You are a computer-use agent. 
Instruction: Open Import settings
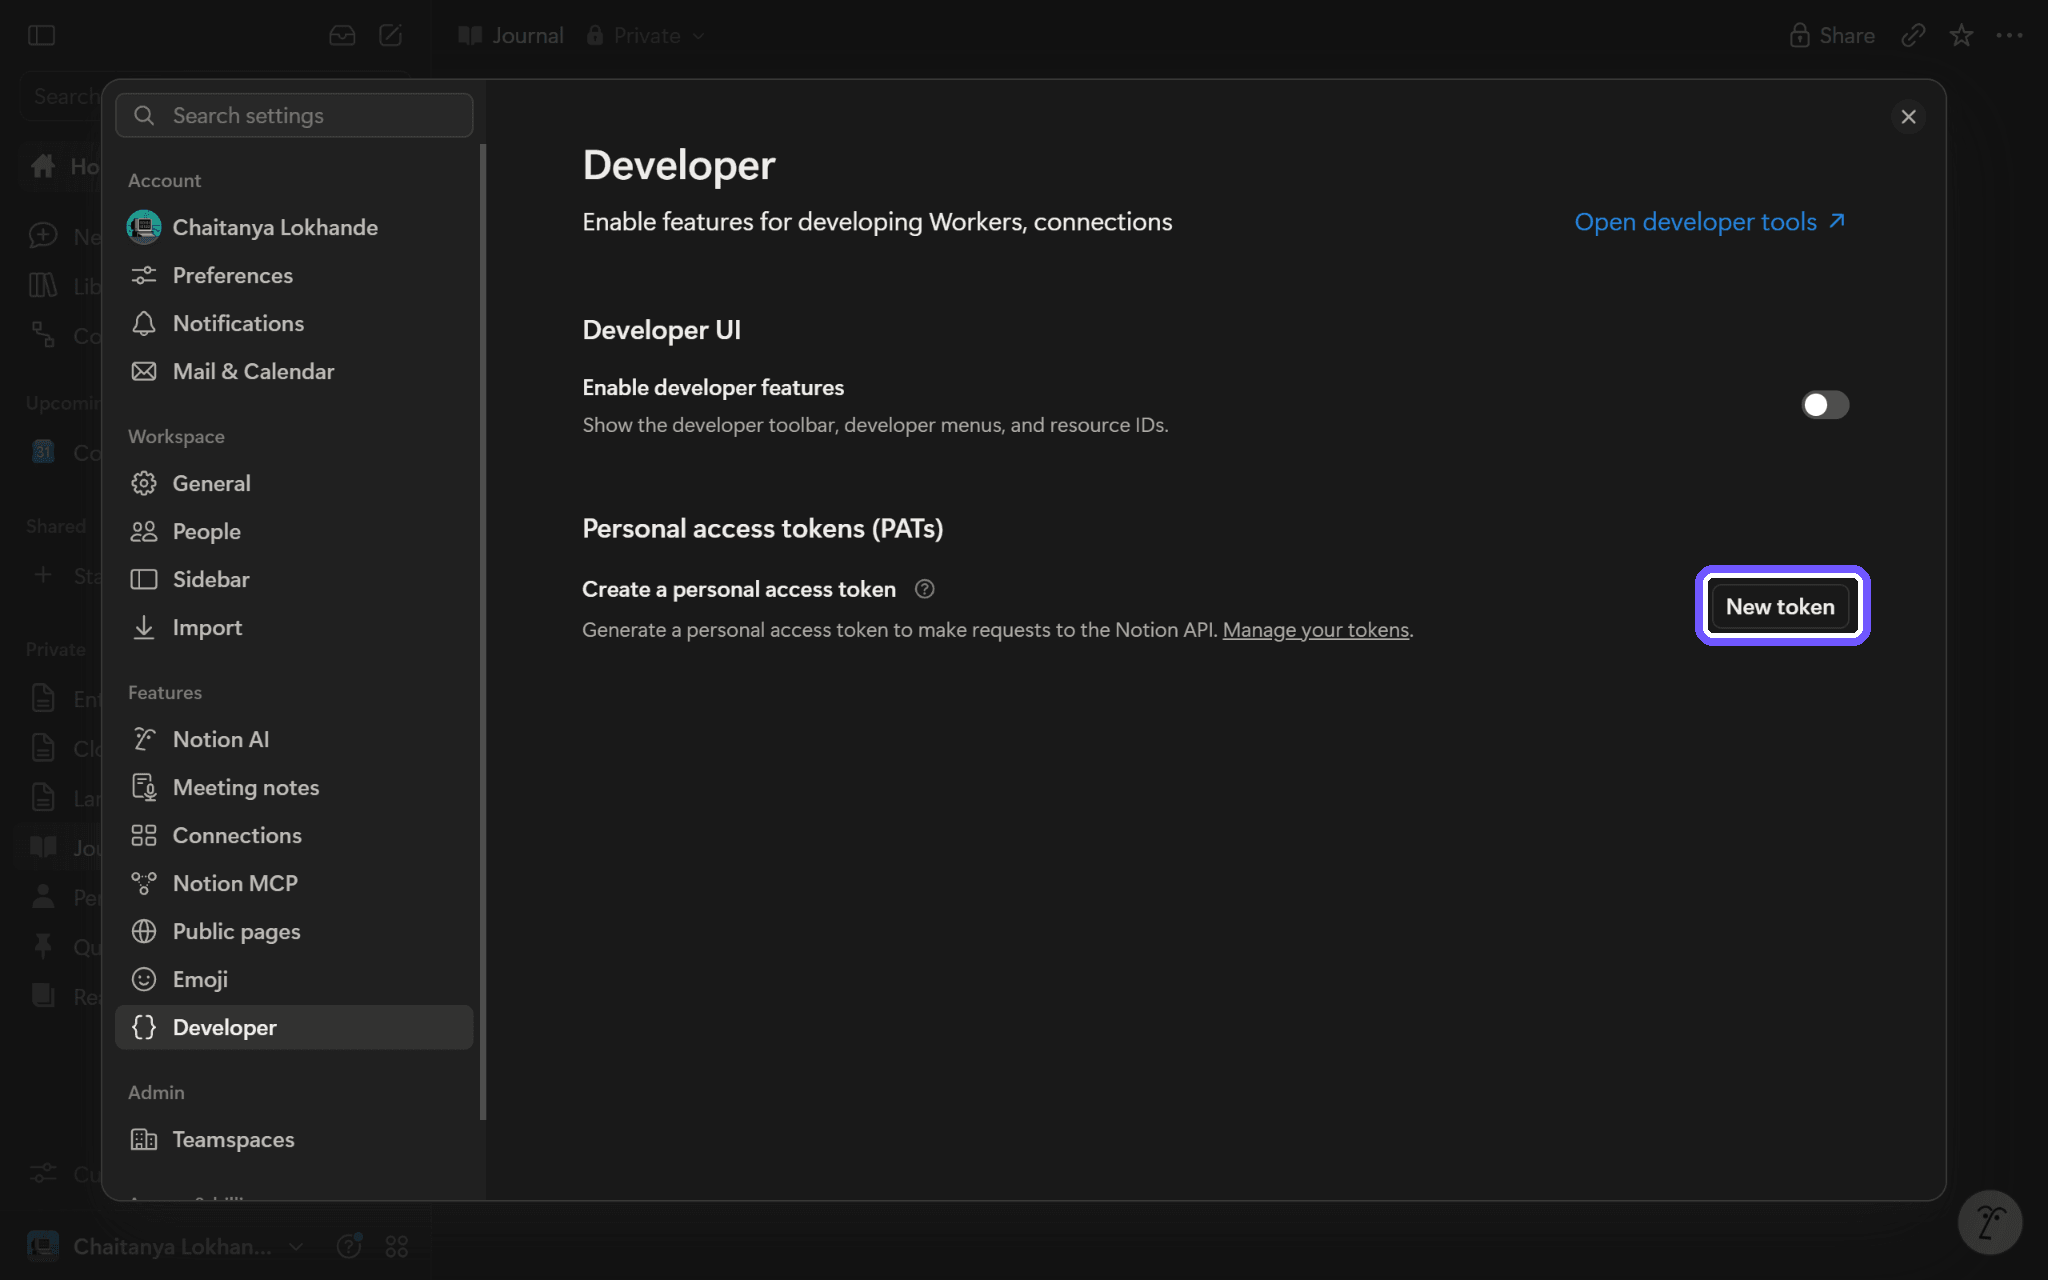click(294, 627)
